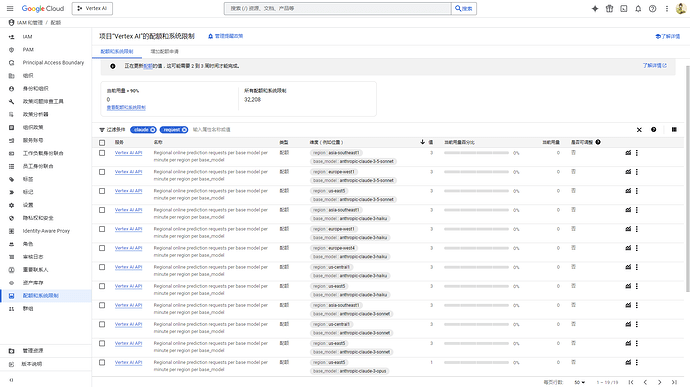This screenshot has height=387, width=690.
Task: Open more actions for us-central1 claude-3-haiku row
Action: click(637, 267)
